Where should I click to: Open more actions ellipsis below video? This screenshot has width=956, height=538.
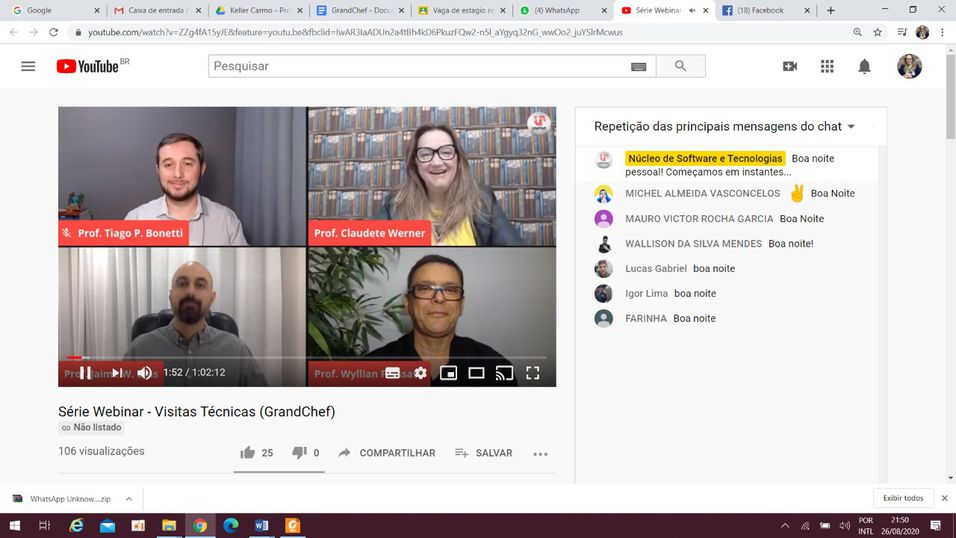pos(540,454)
